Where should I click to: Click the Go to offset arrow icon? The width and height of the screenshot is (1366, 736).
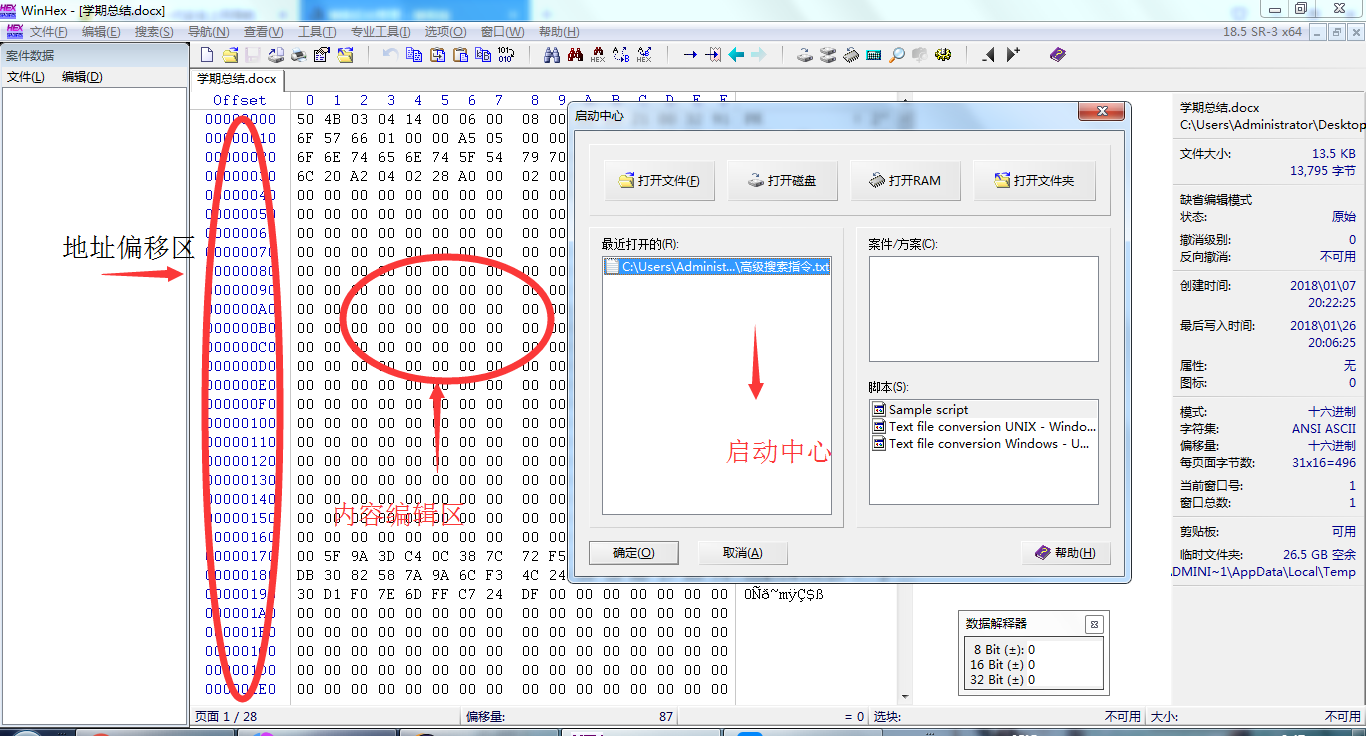tap(690, 55)
